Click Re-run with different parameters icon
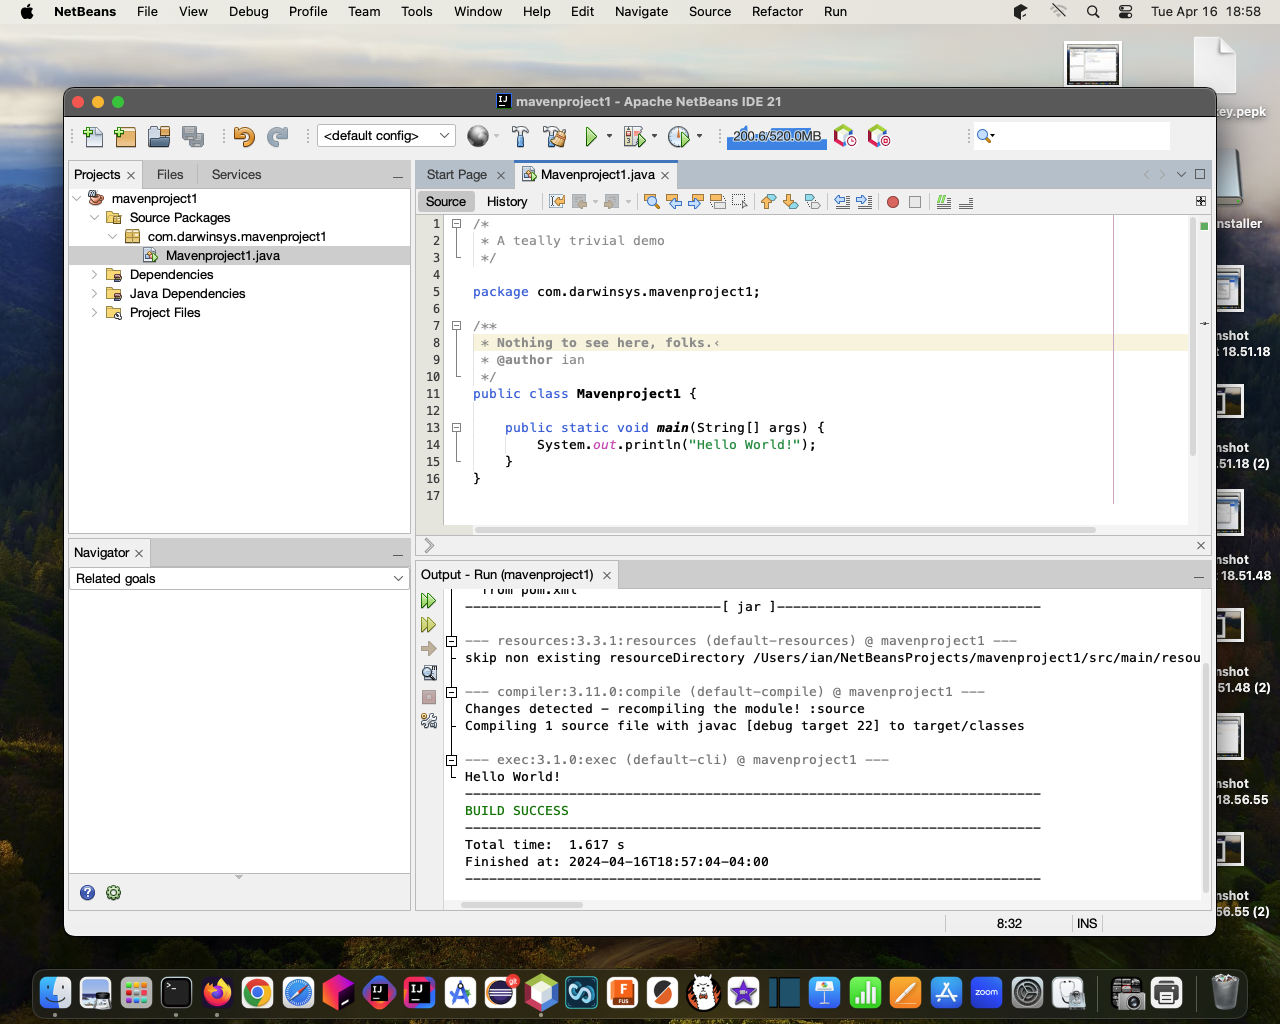Screen dimensions: 1280x1024 429,625
